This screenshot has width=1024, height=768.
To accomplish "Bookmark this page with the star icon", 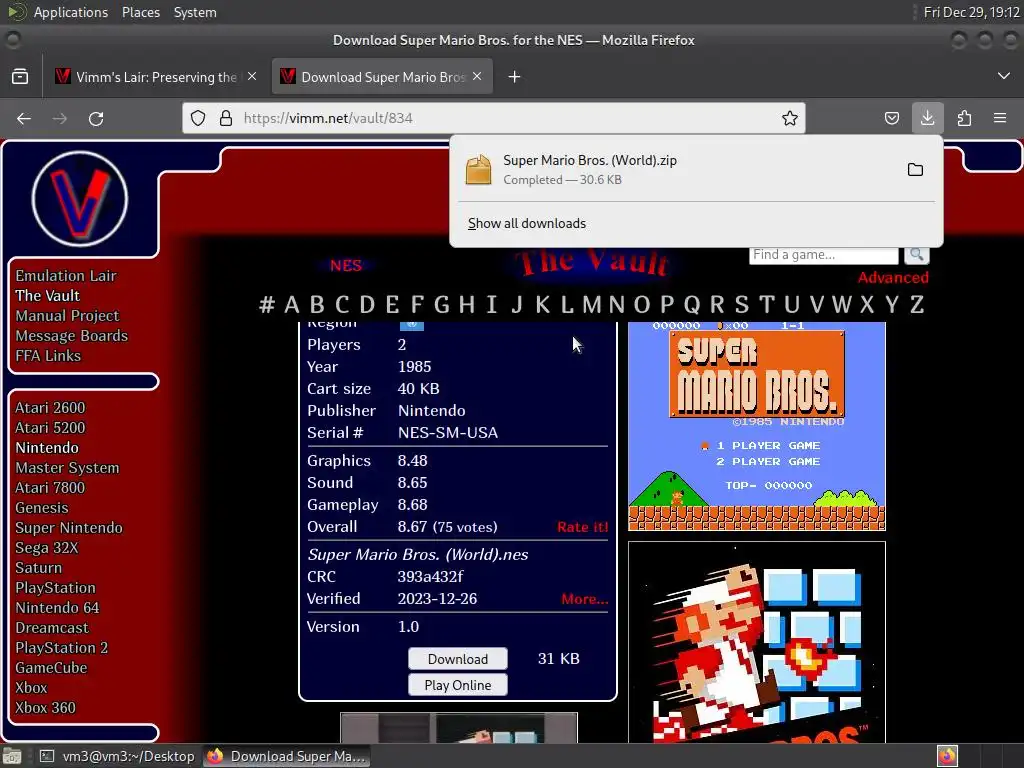I will click(x=790, y=118).
